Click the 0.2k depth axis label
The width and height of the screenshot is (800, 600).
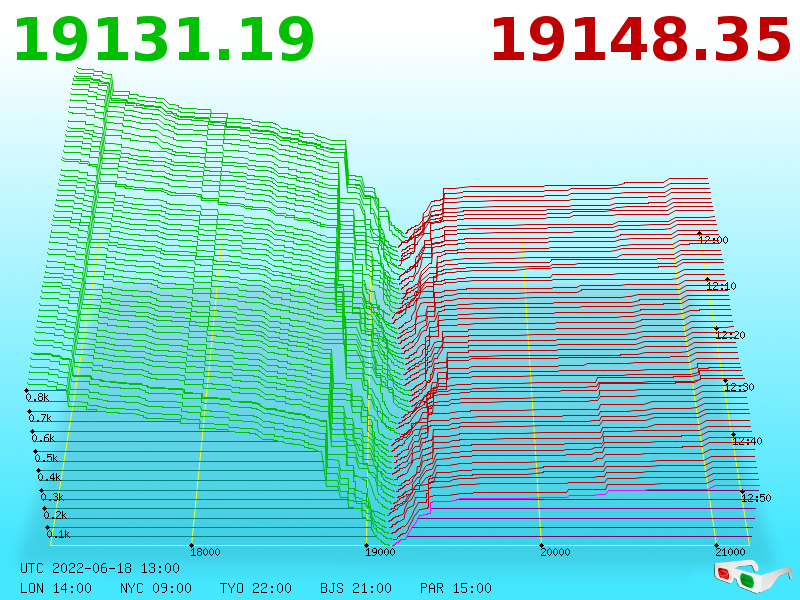point(56,515)
